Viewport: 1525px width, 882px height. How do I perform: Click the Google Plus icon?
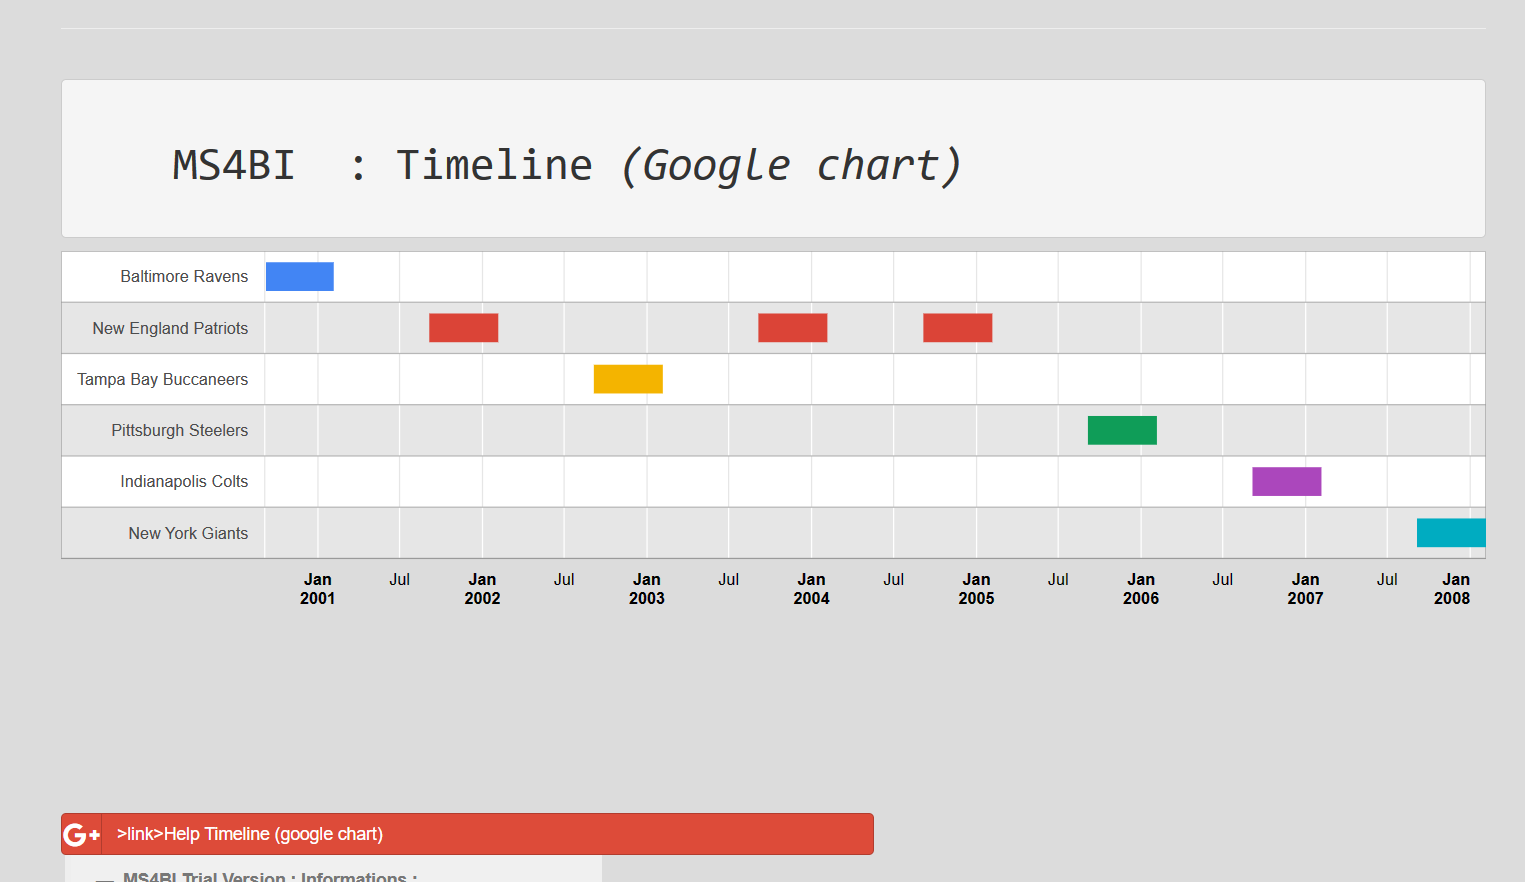click(x=82, y=834)
